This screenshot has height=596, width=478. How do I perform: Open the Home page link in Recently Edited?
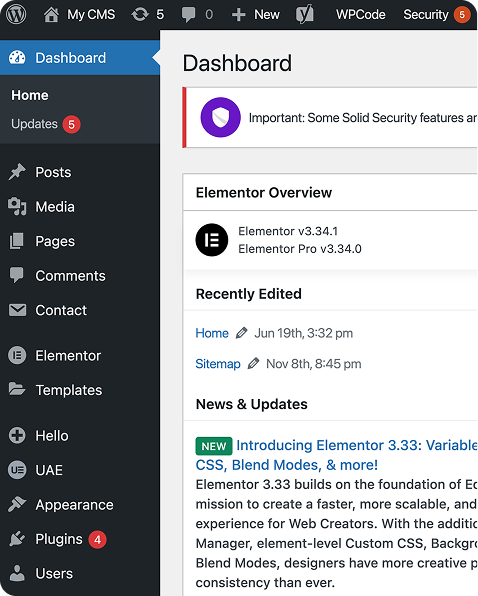[212, 333]
